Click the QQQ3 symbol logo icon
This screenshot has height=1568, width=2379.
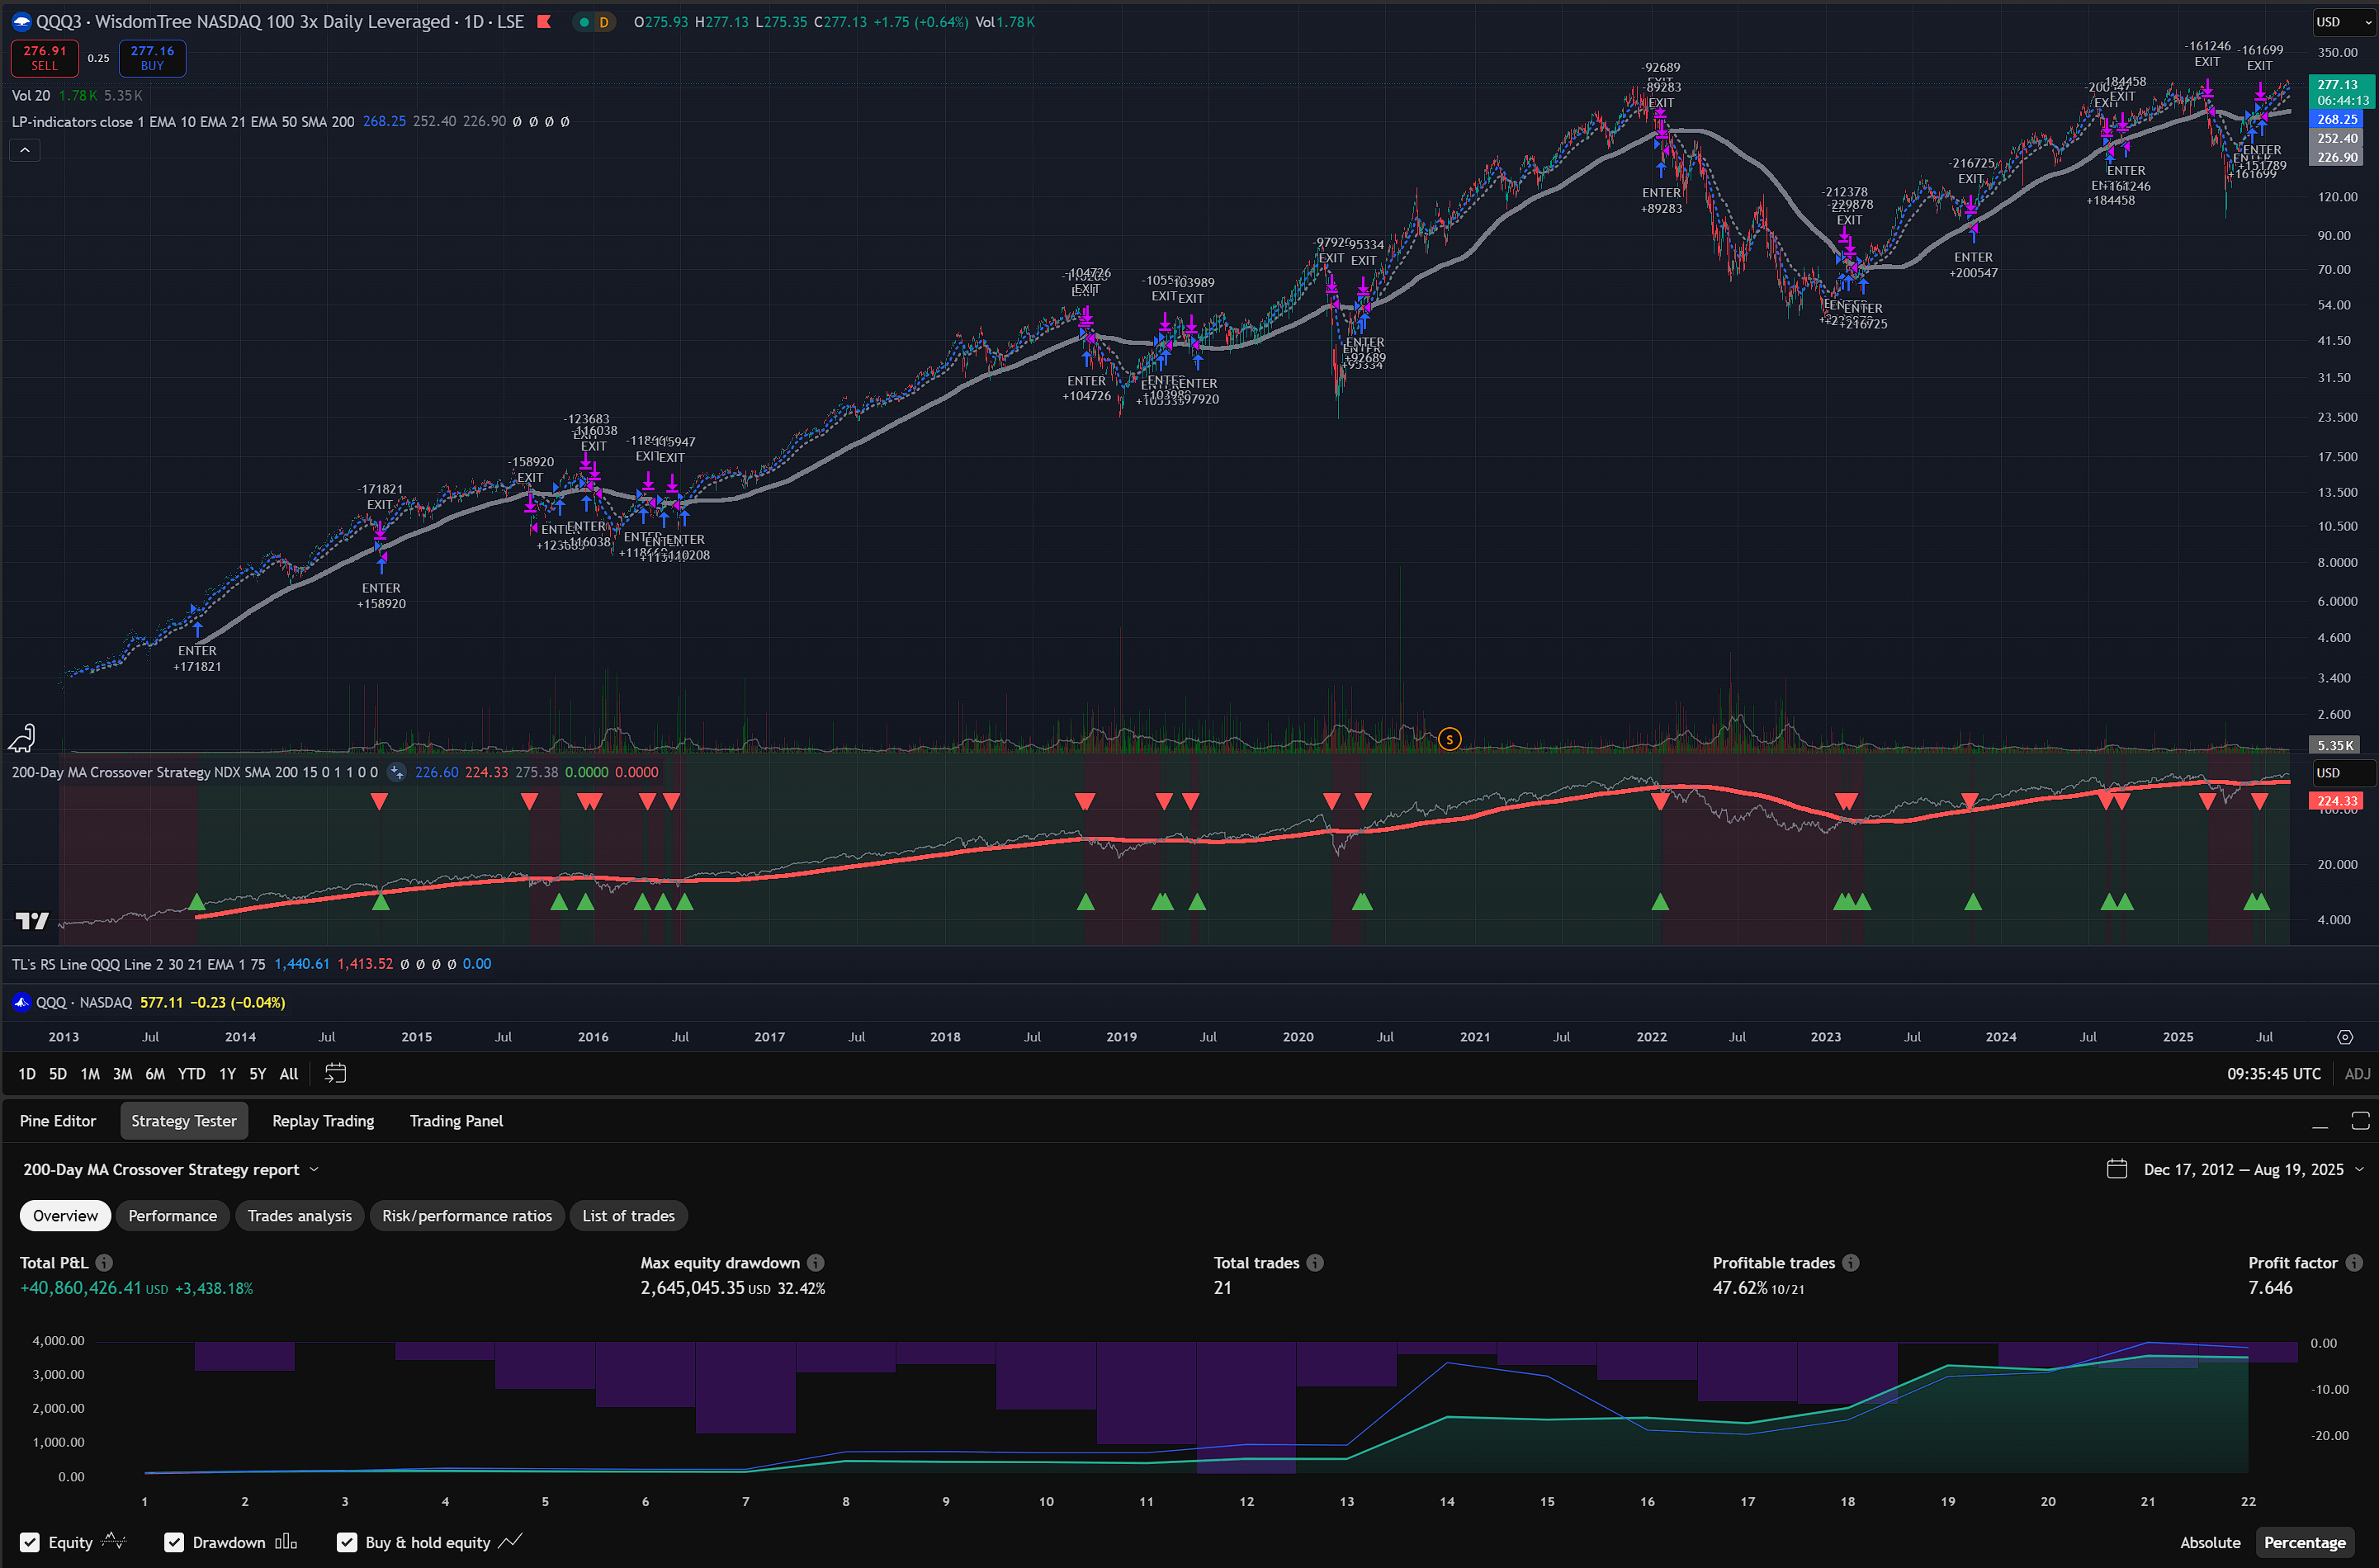[x=21, y=22]
